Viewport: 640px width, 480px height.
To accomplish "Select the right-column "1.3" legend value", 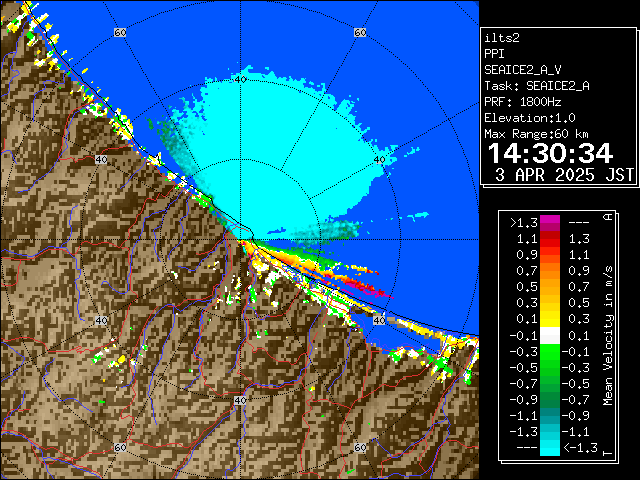I will 579,239.
